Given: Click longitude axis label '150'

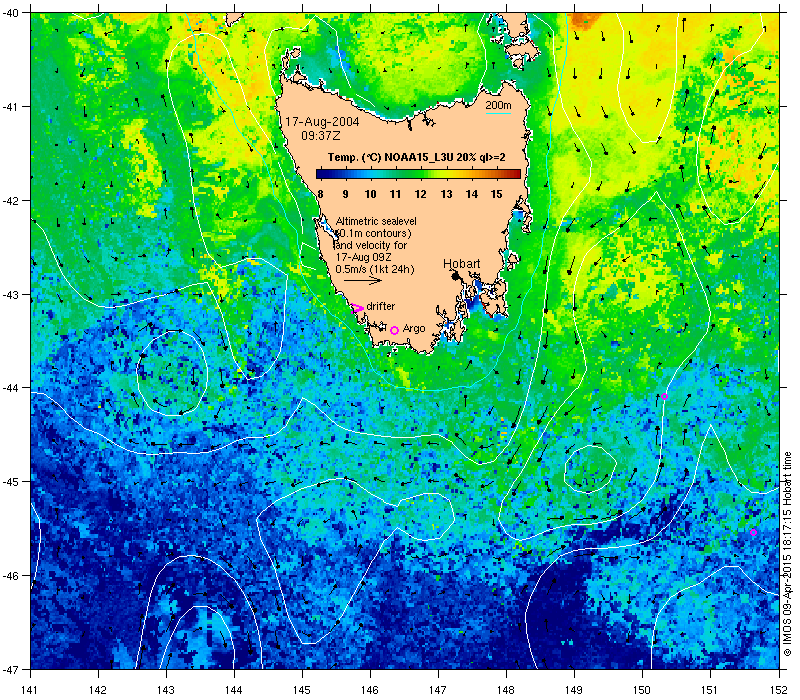Looking at the screenshot, I should pyautogui.click(x=642, y=690).
